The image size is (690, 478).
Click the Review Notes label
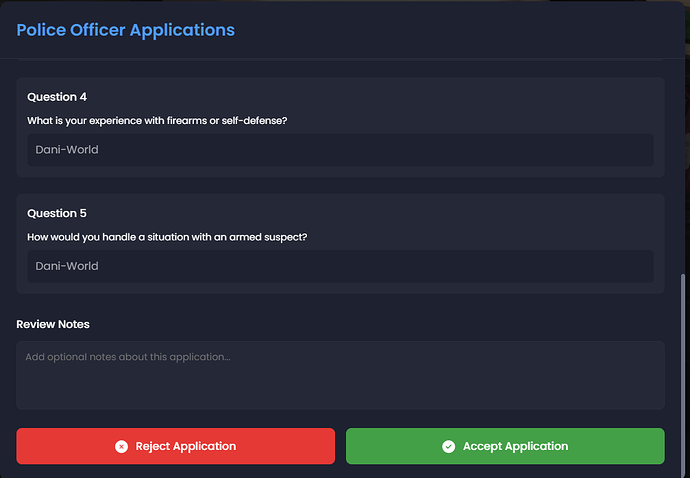53,324
